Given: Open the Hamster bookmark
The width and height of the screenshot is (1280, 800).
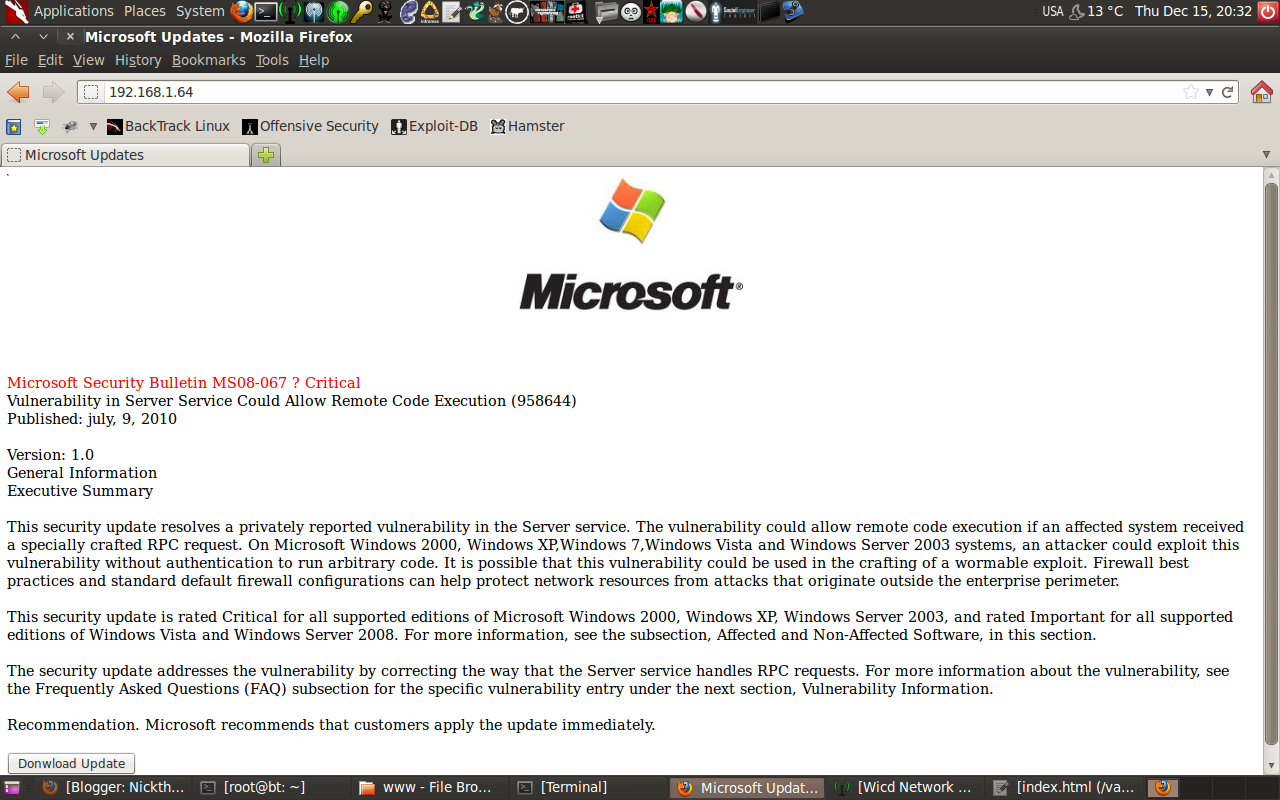Looking at the screenshot, I should tap(527, 127).
